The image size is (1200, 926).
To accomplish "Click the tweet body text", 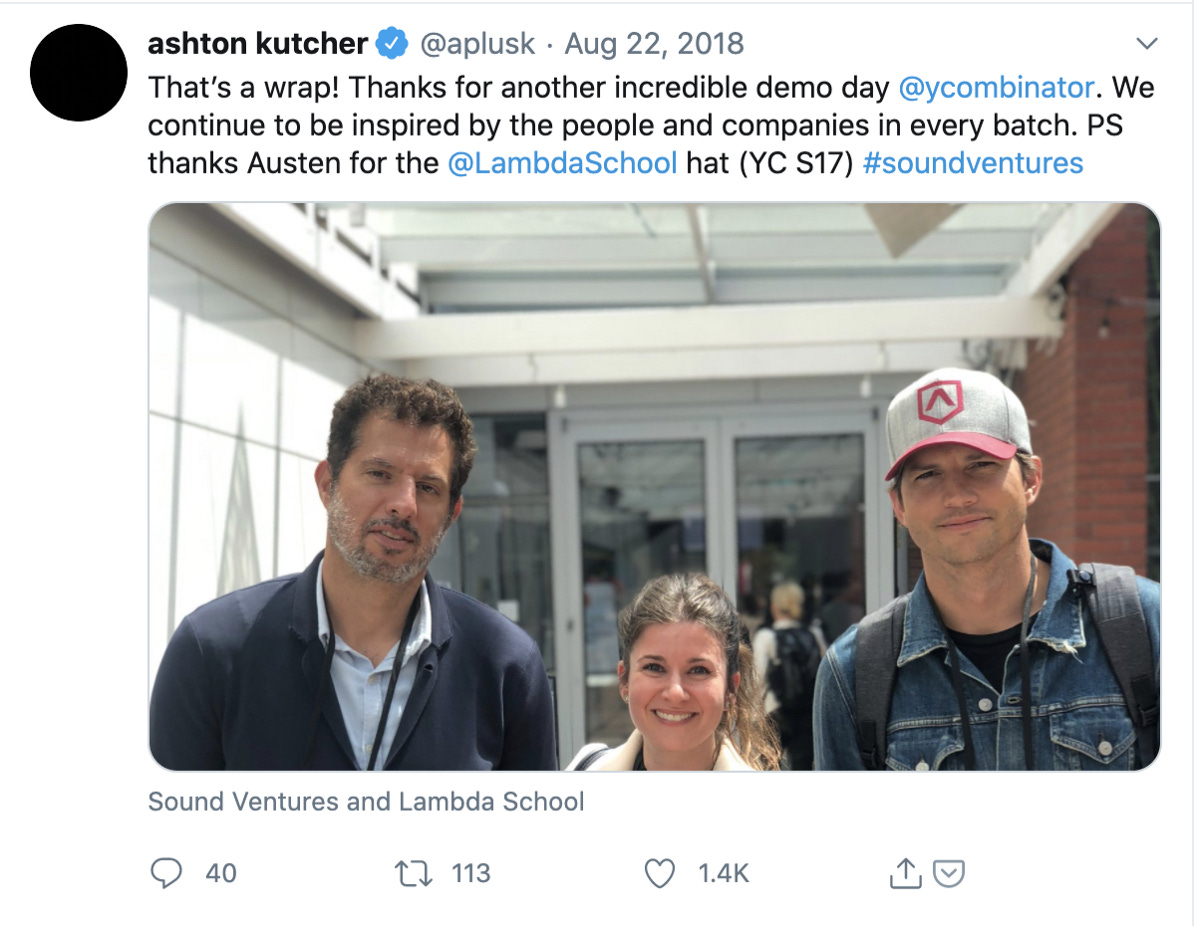I will pos(651,125).
